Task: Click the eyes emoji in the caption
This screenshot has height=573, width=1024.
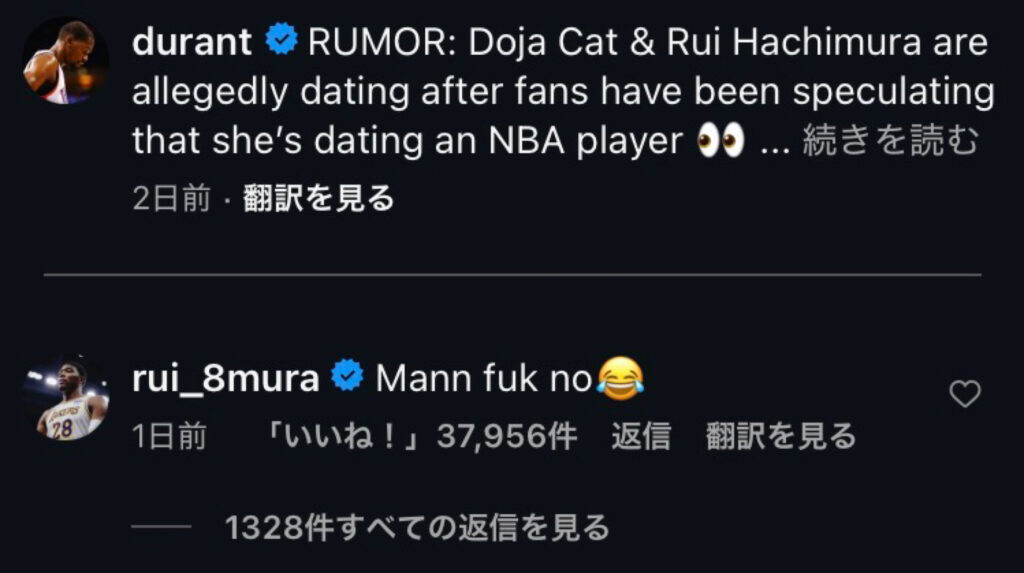Action: 720,141
